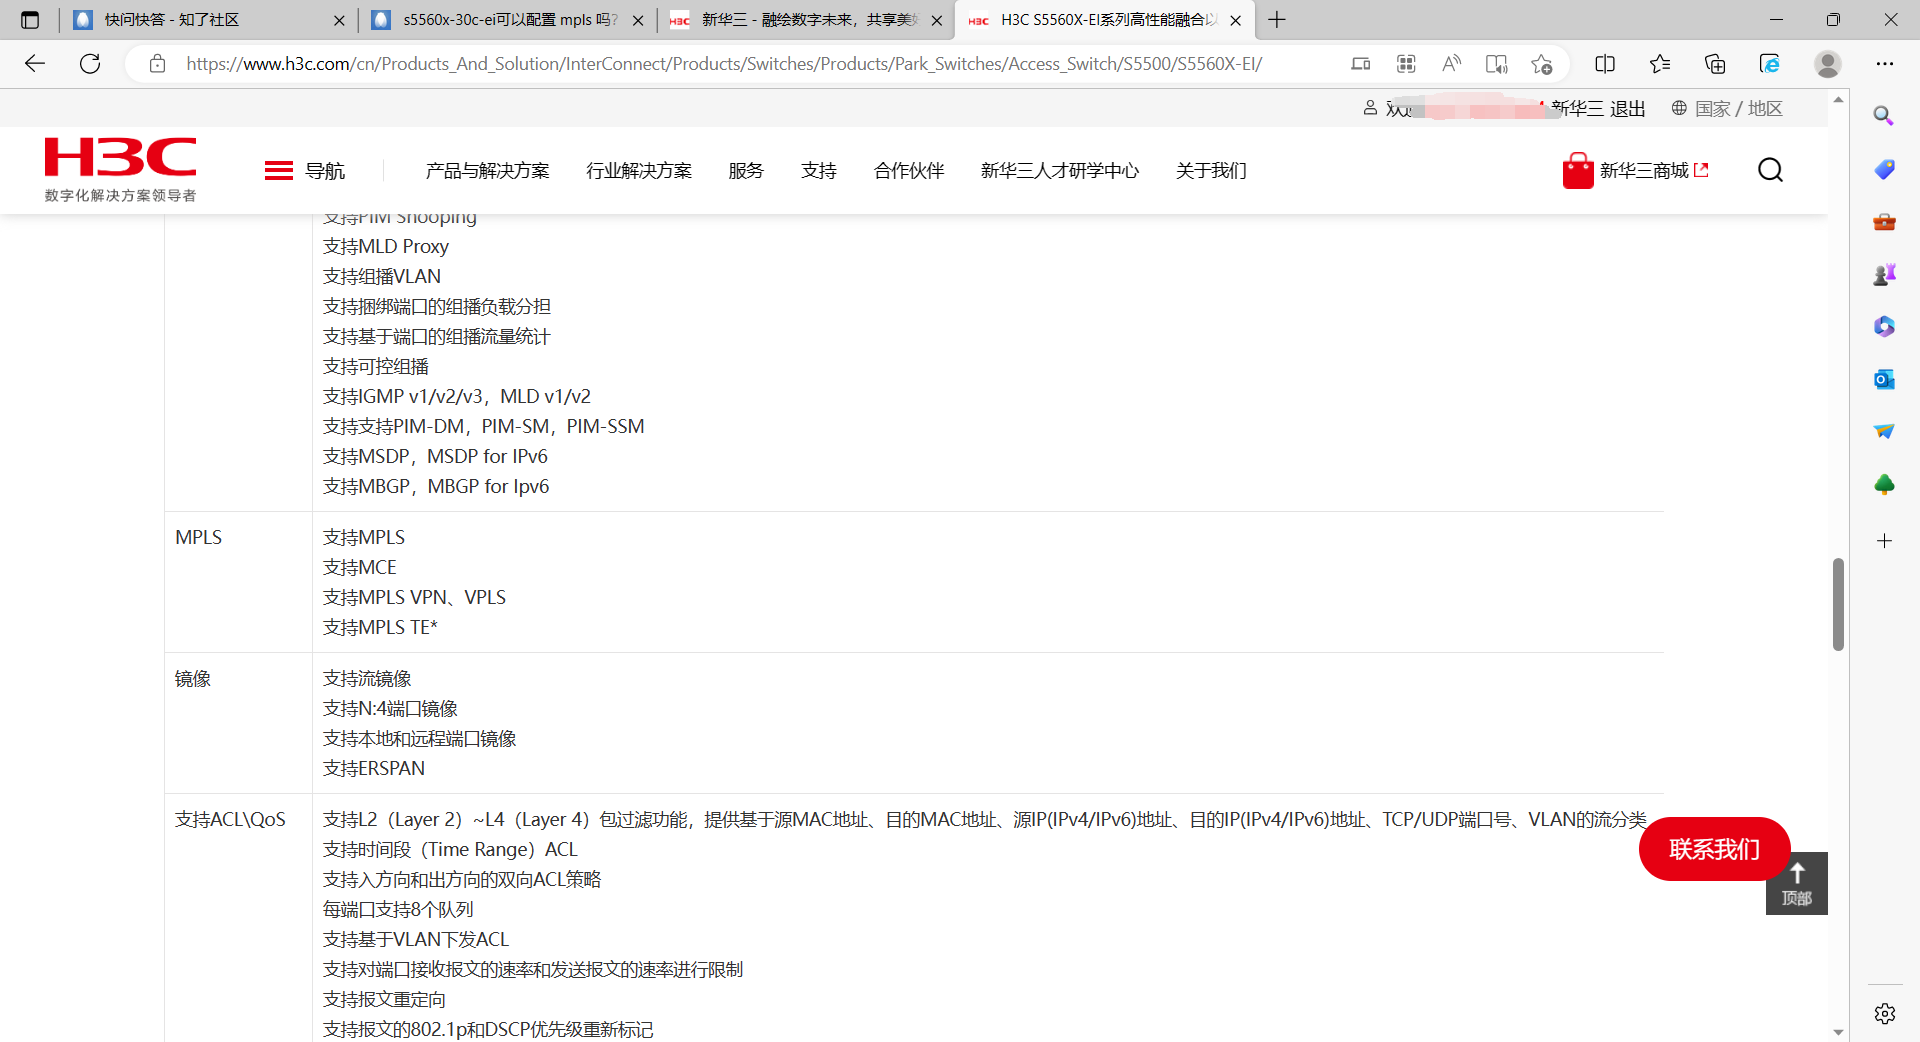The height and width of the screenshot is (1042, 1920).
Task: Add this page to favorites star
Action: pos(1541,64)
